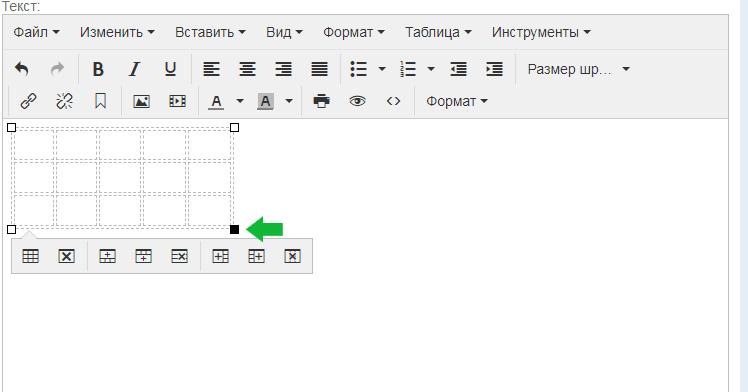Screen dimensions: 748x392
Task: Open the Файл menu
Action: [36, 32]
